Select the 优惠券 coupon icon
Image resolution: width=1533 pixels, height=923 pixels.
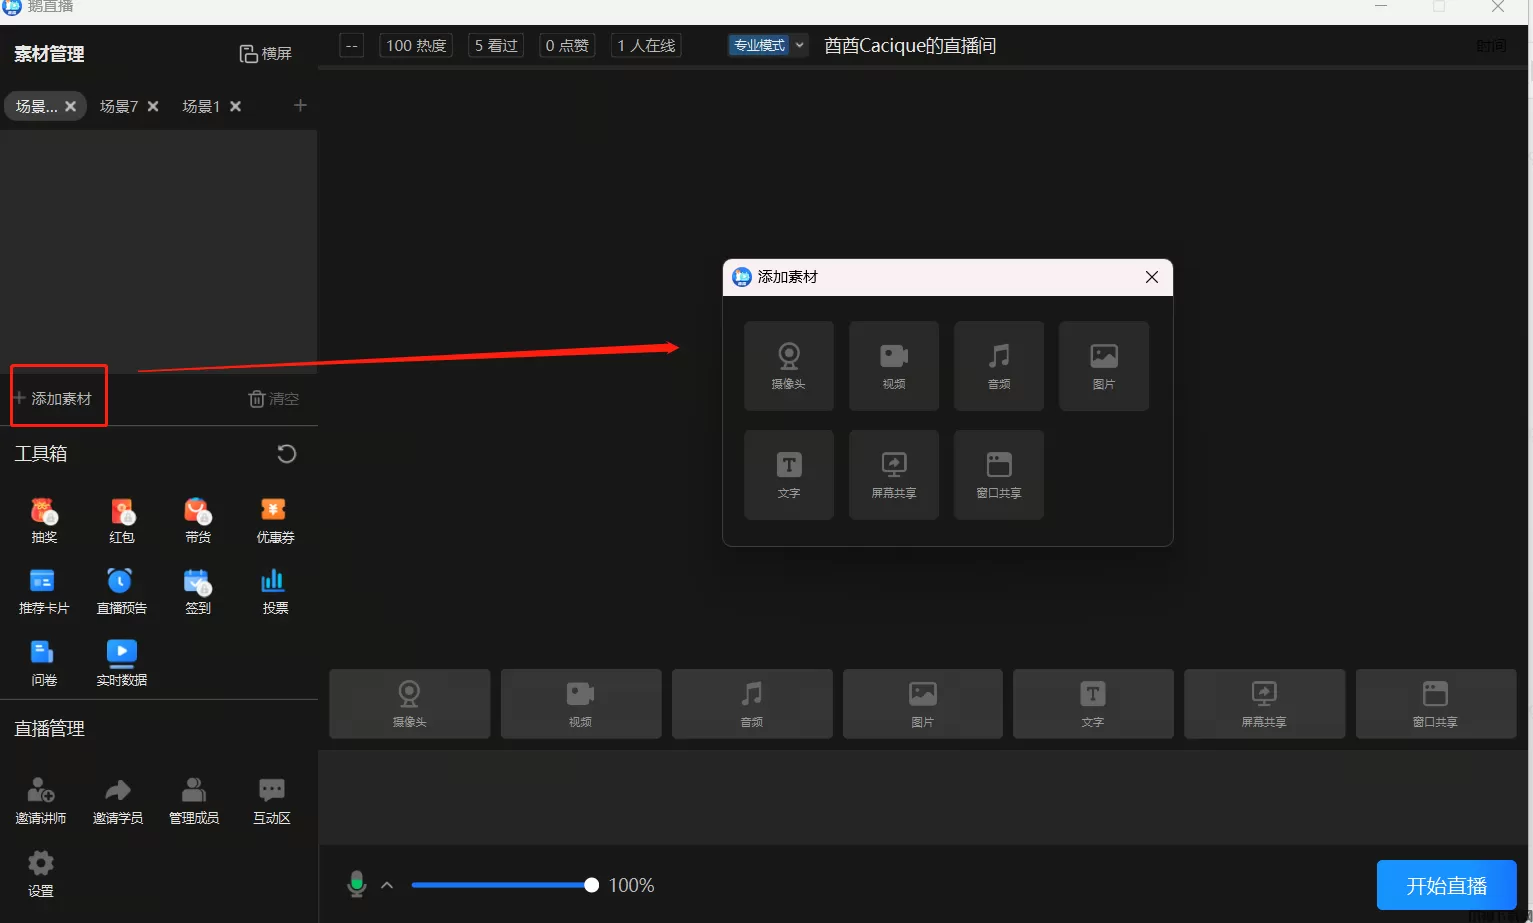pyautogui.click(x=275, y=520)
